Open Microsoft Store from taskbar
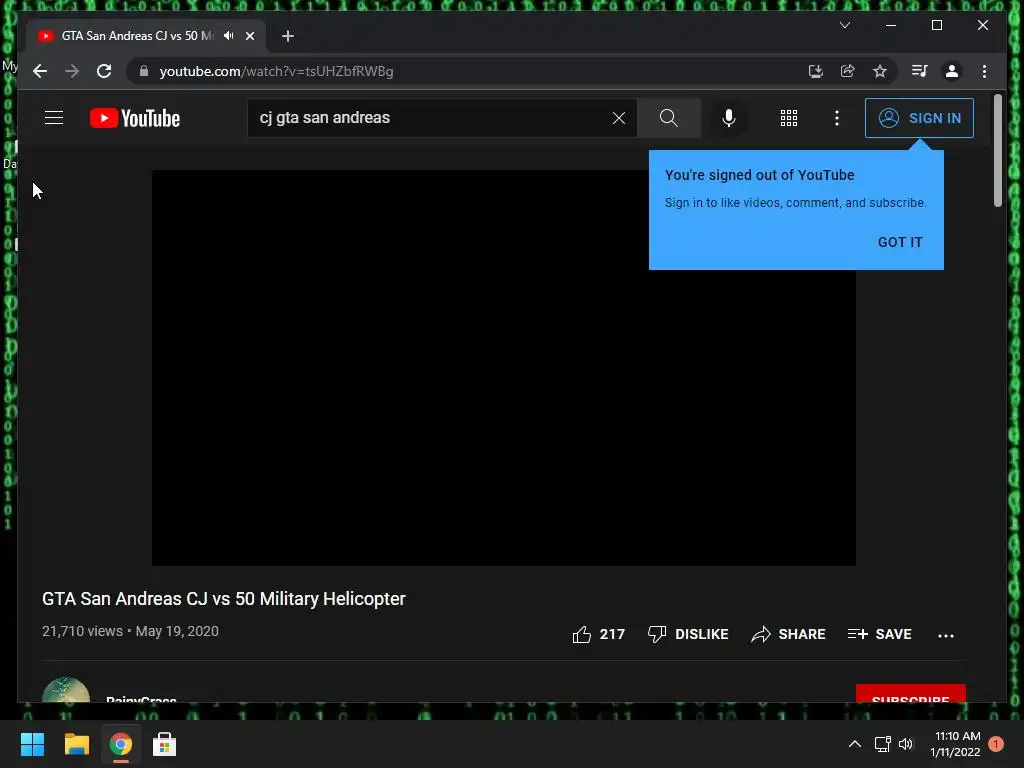Screen dimensions: 1024x768 point(164,744)
